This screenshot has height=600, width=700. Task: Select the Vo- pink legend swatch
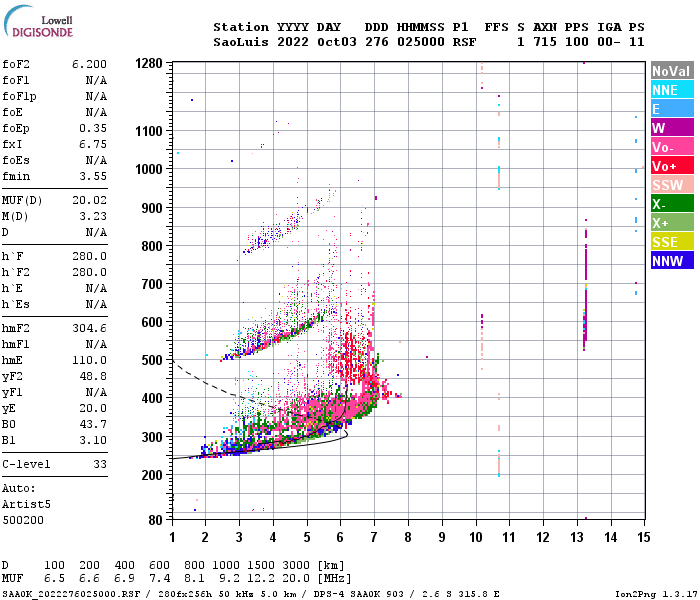pyautogui.click(x=672, y=146)
